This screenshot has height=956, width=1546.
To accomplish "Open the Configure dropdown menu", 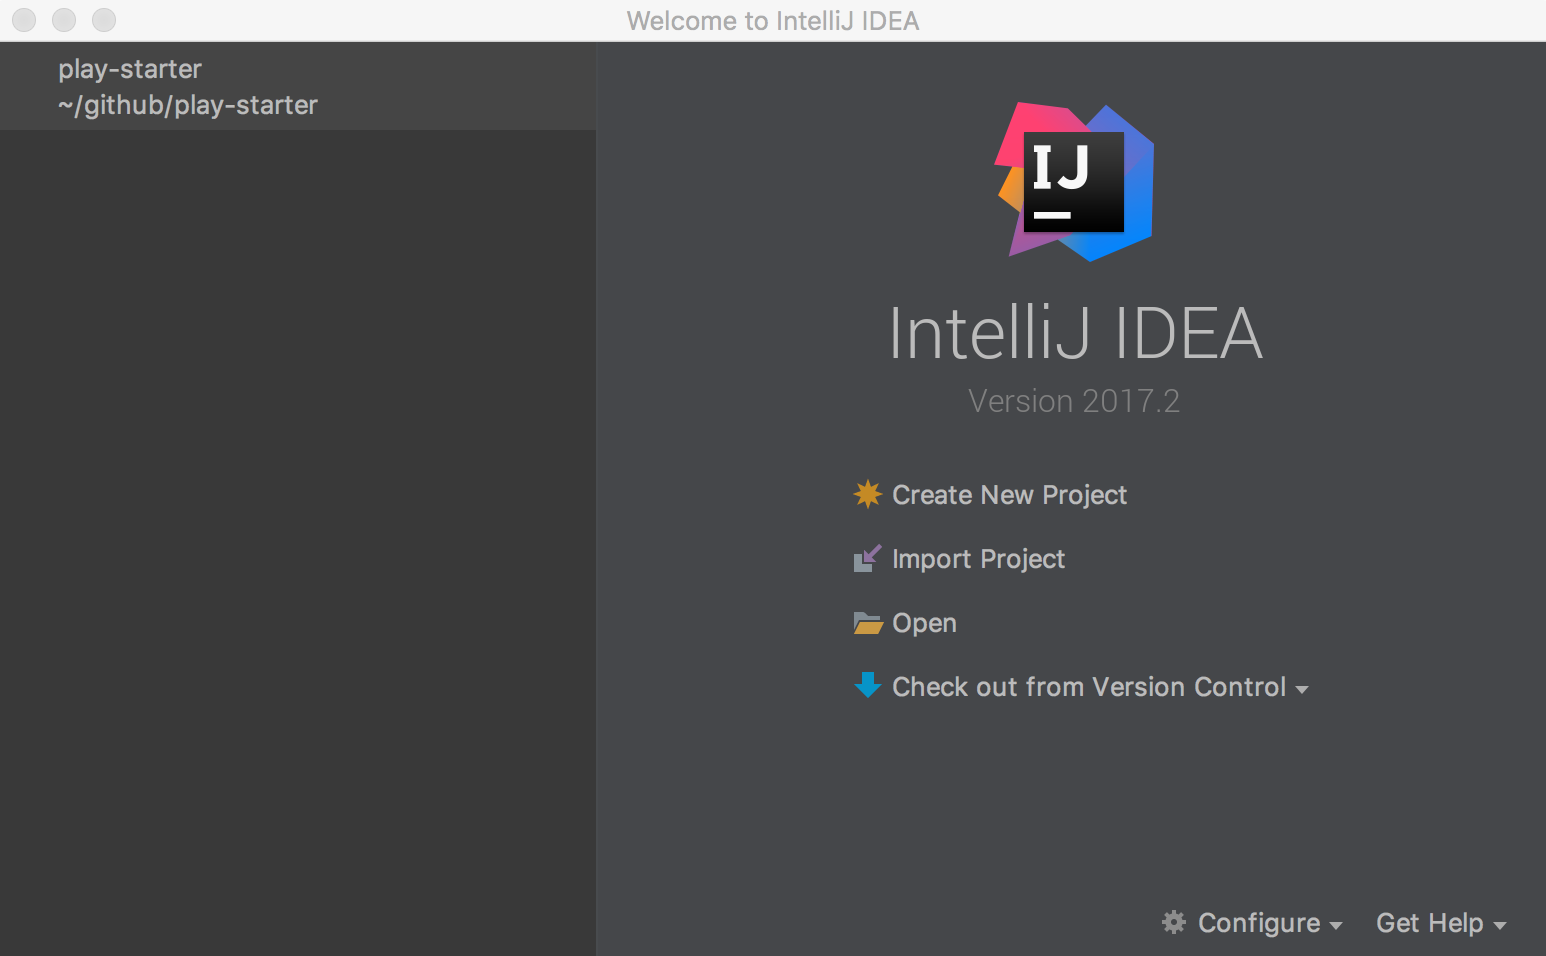I will [1270, 923].
